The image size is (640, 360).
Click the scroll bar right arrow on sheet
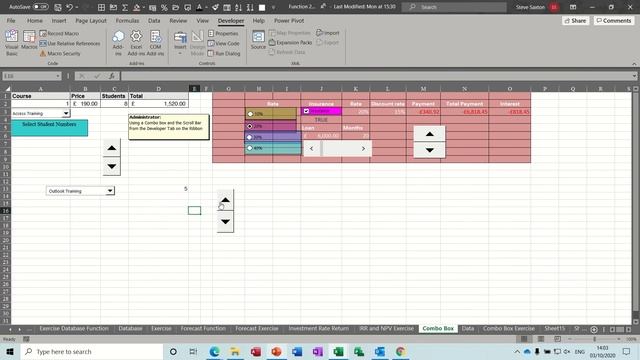pos(363,149)
